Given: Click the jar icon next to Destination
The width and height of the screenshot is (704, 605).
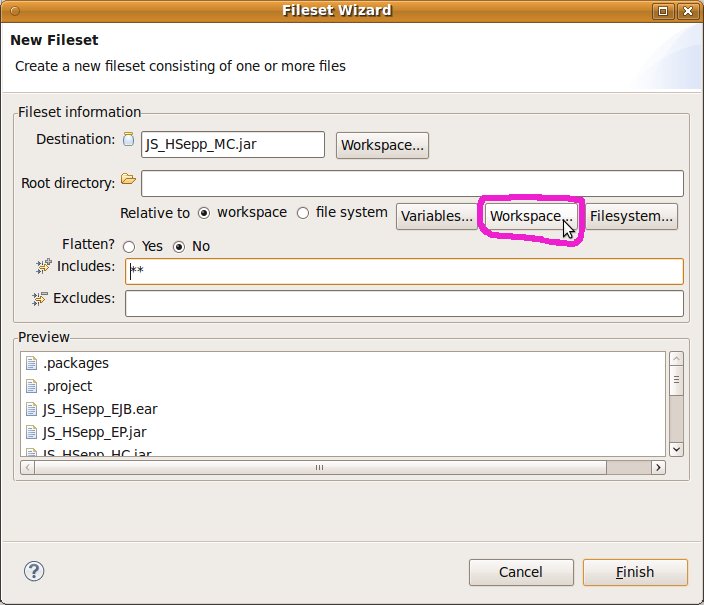Looking at the screenshot, I should click(128, 141).
